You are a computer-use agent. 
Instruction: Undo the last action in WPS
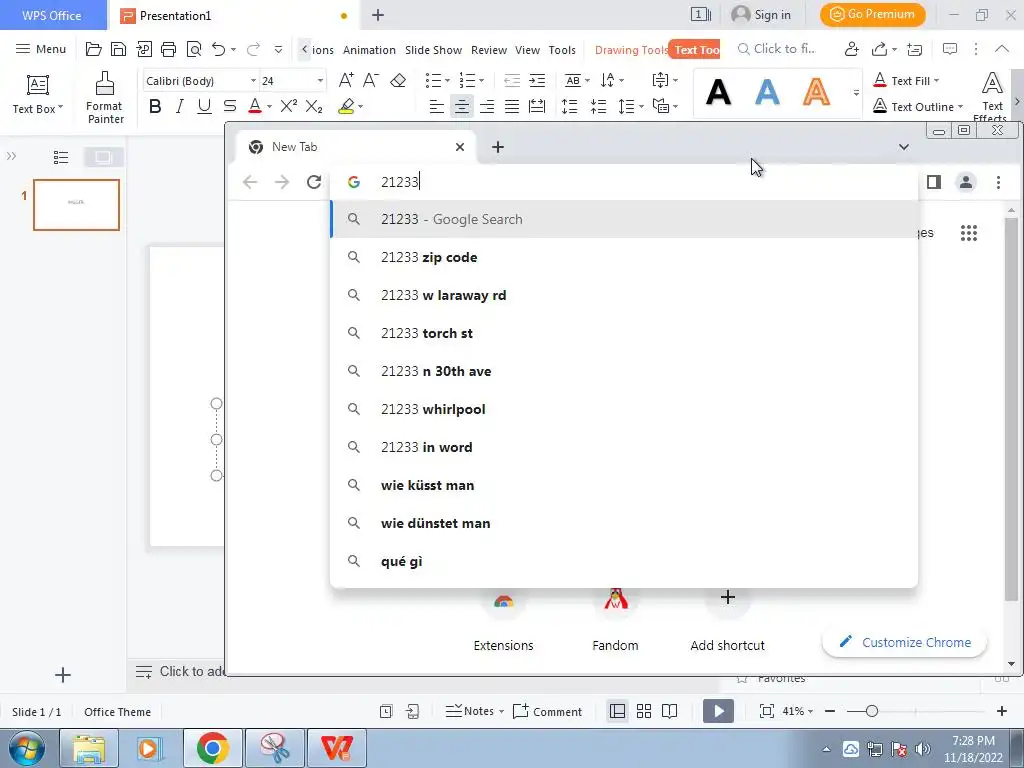(x=219, y=49)
